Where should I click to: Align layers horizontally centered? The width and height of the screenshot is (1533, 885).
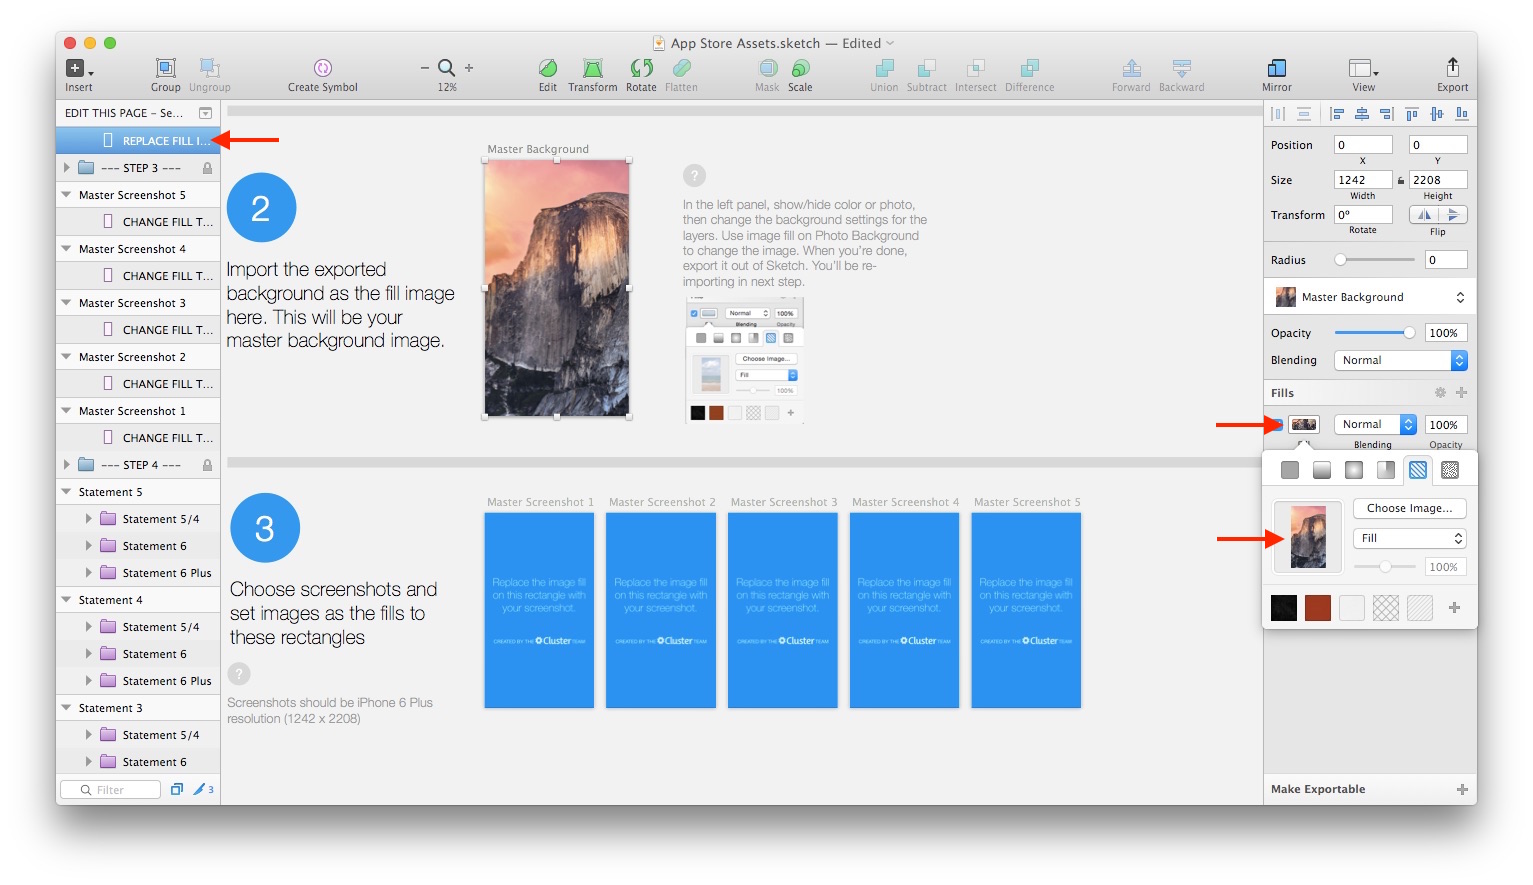[x=1361, y=114]
